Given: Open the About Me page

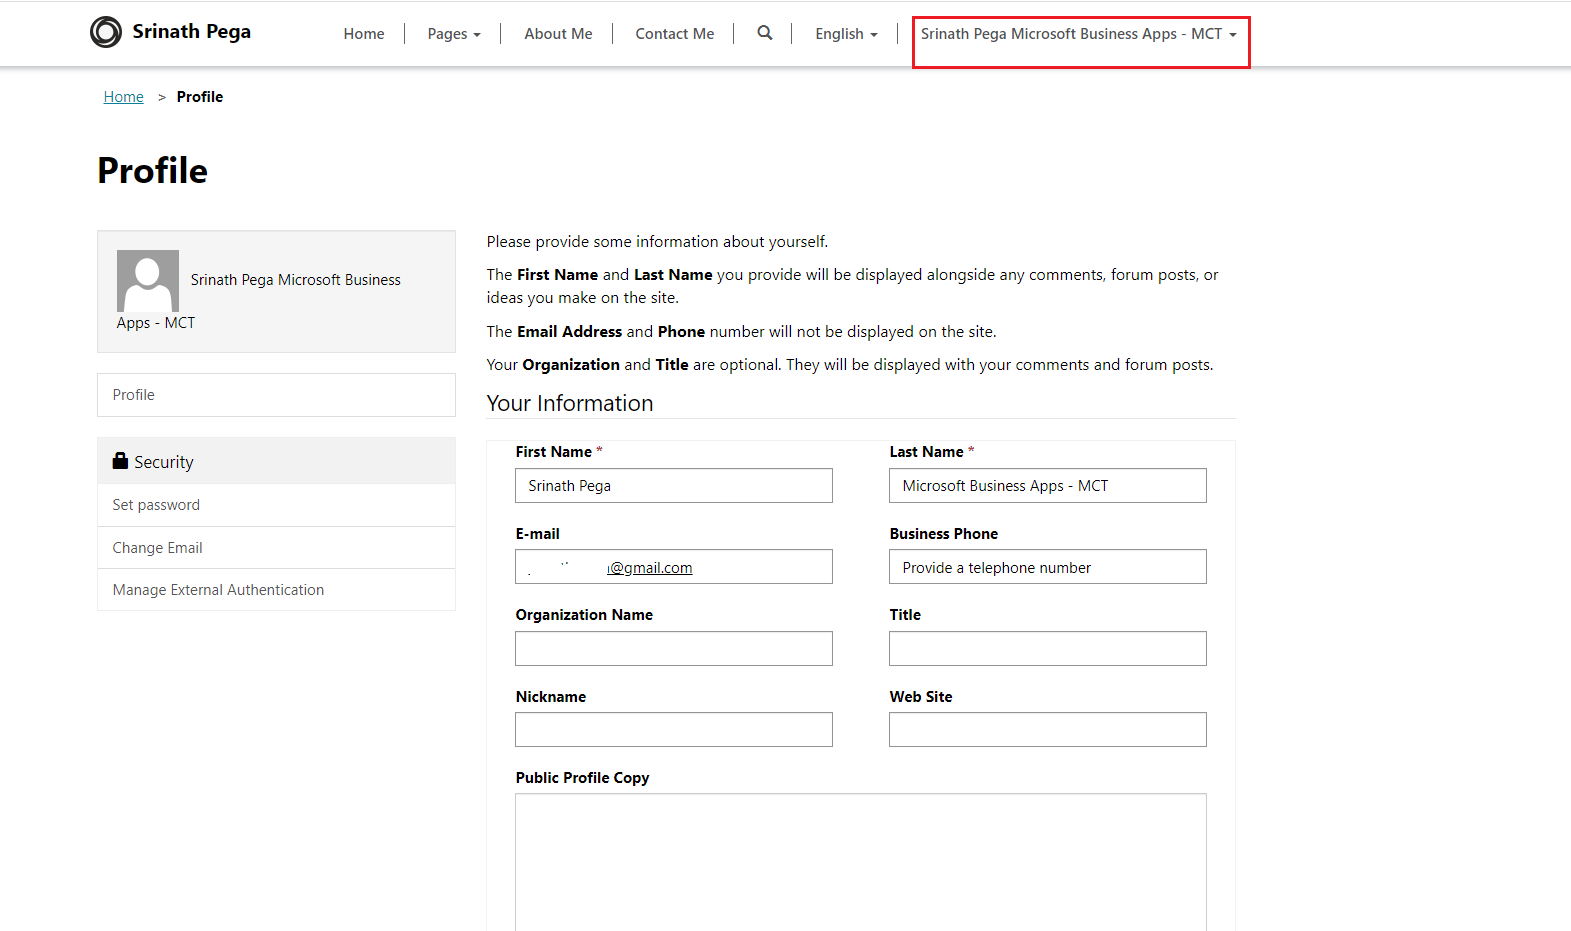Looking at the screenshot, I should coord(558,34).
